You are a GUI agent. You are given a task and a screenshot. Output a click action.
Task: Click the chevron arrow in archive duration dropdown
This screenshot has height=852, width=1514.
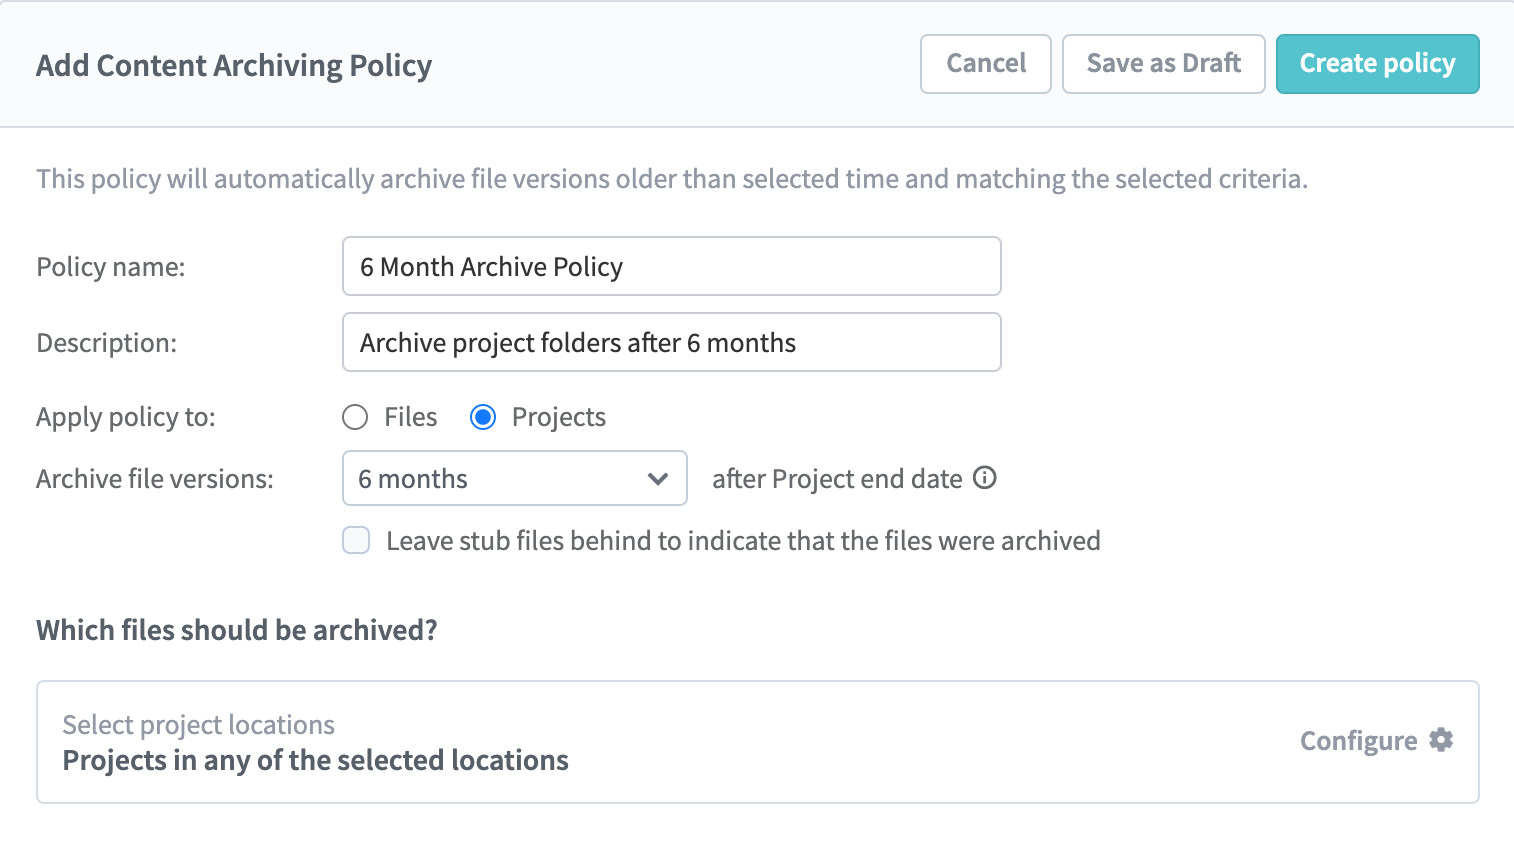click(657, 479)
